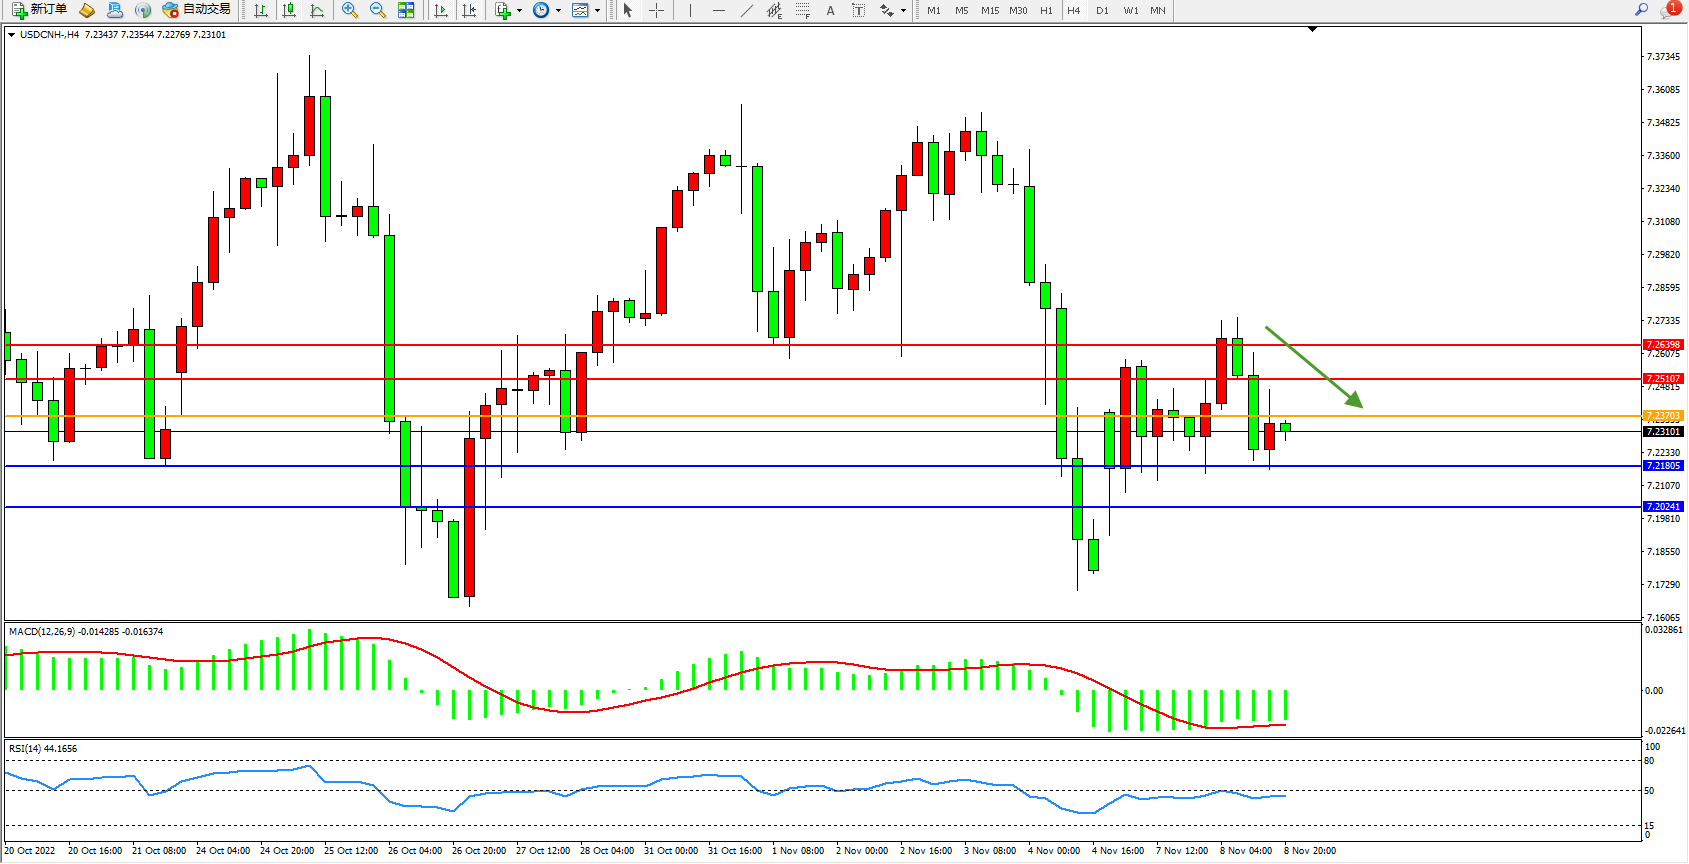Select the Fibonacci retracement tool
This screenshot has height=864, width=1689.
pos(802,10)
